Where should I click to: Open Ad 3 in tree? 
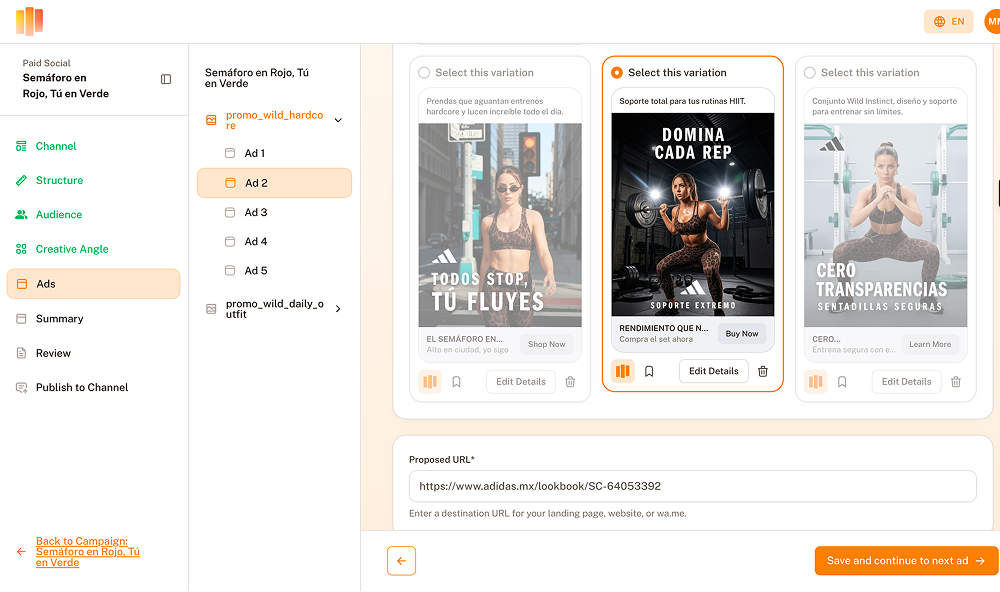tap(256, 212)
